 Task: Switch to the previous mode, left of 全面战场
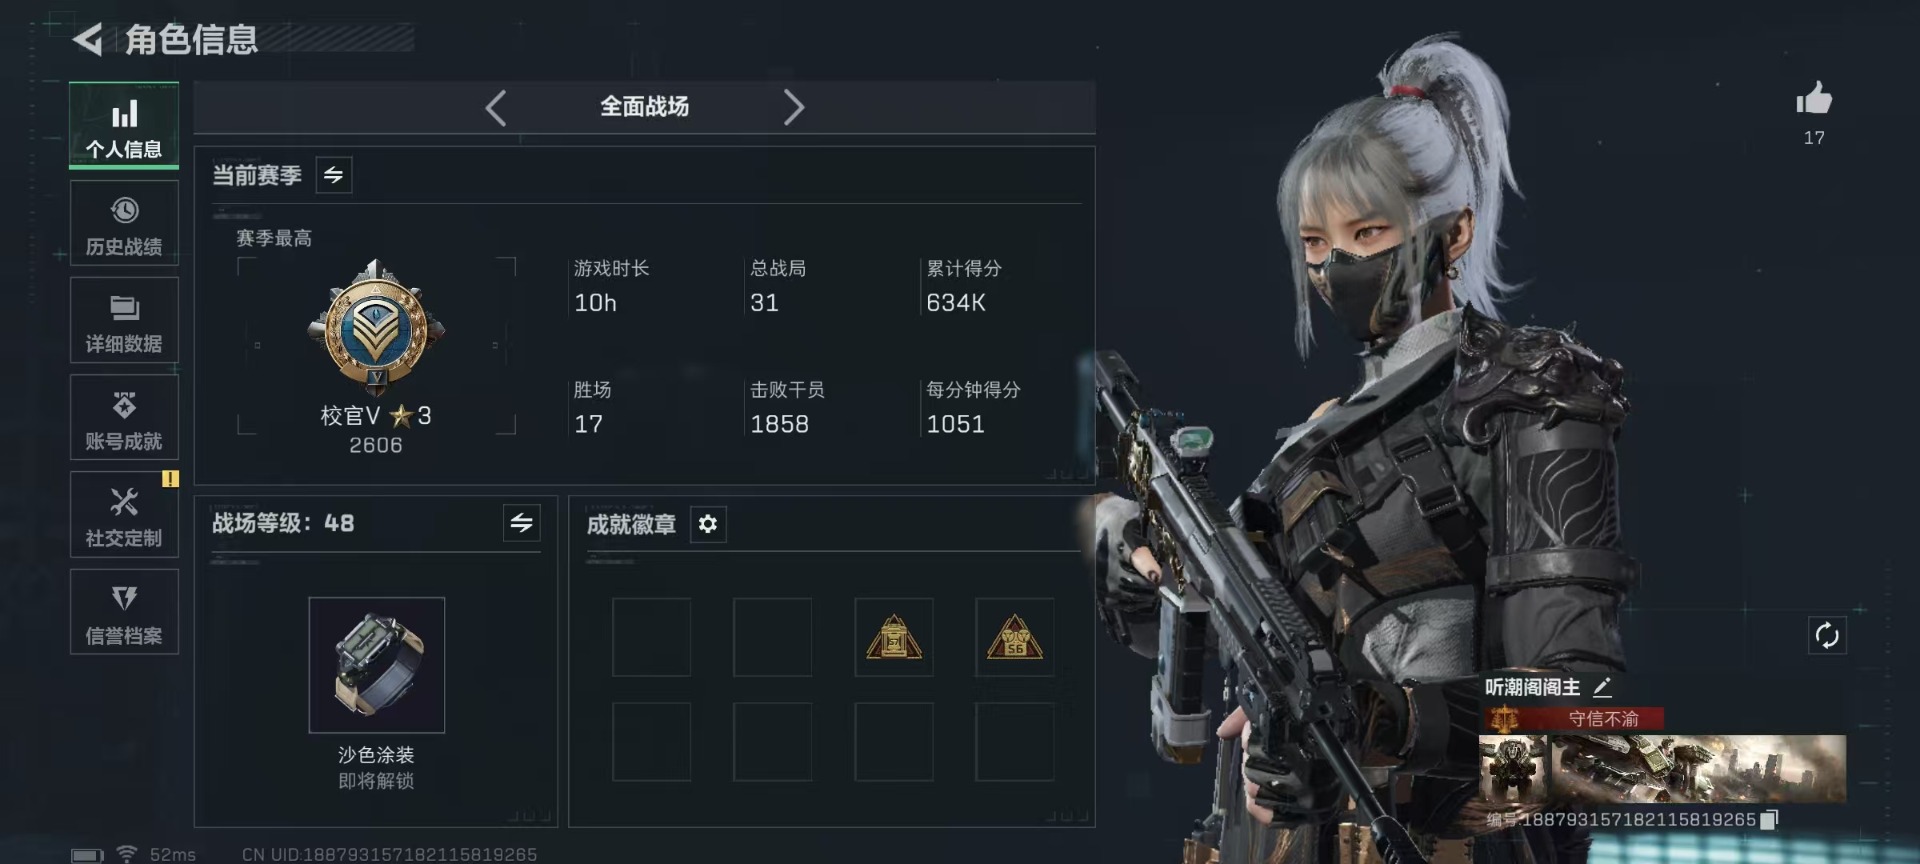pos(495,107)
